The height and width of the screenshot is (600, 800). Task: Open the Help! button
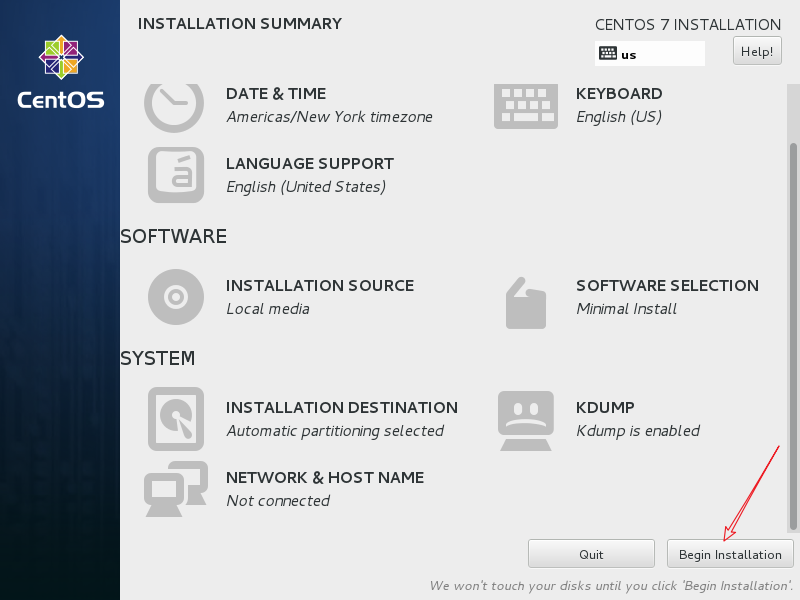click(757, 51)
